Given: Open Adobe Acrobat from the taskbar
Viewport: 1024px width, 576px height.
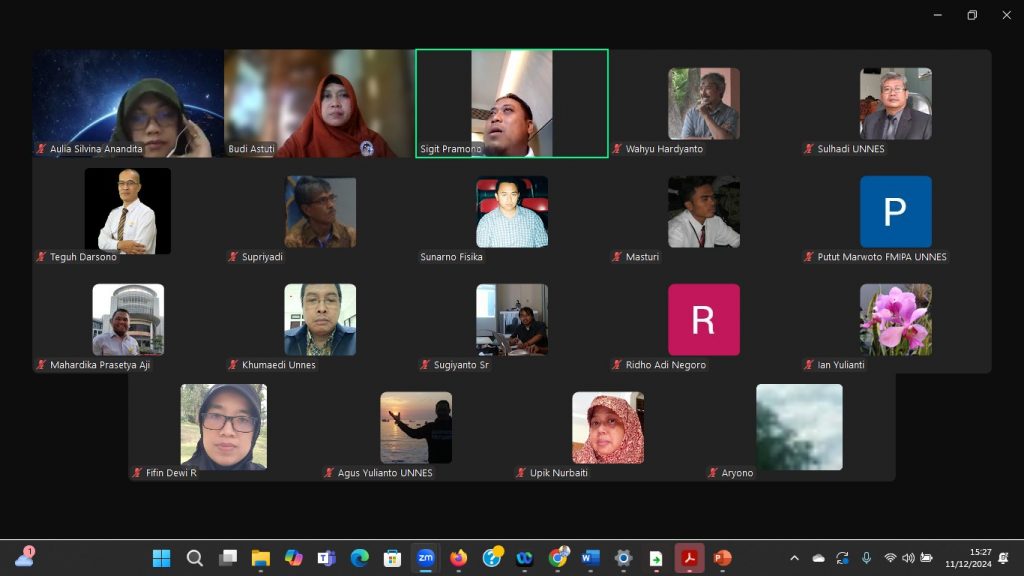Looking at the screenshot, I should pyautogui.click(x=689, y=558).
